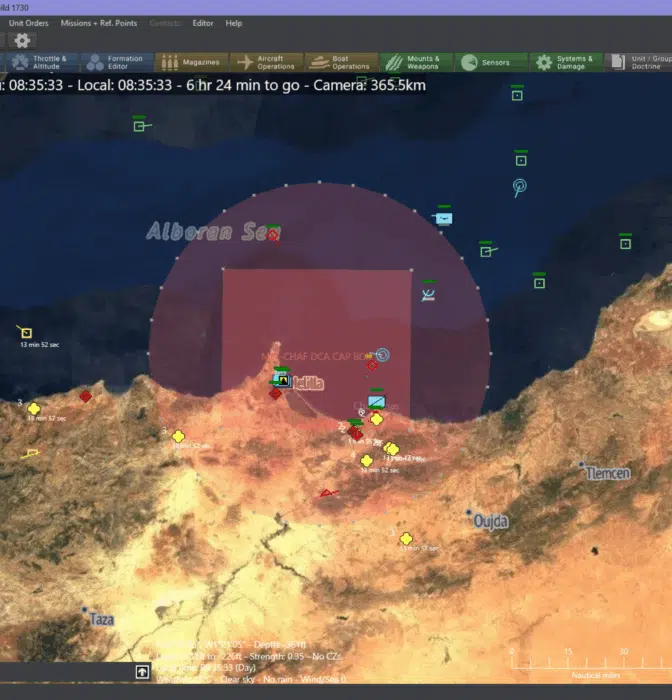Screen dimensions: 672x700
Task: Expand the bottom panel with up-arrow button
Action: pos(143,672)
